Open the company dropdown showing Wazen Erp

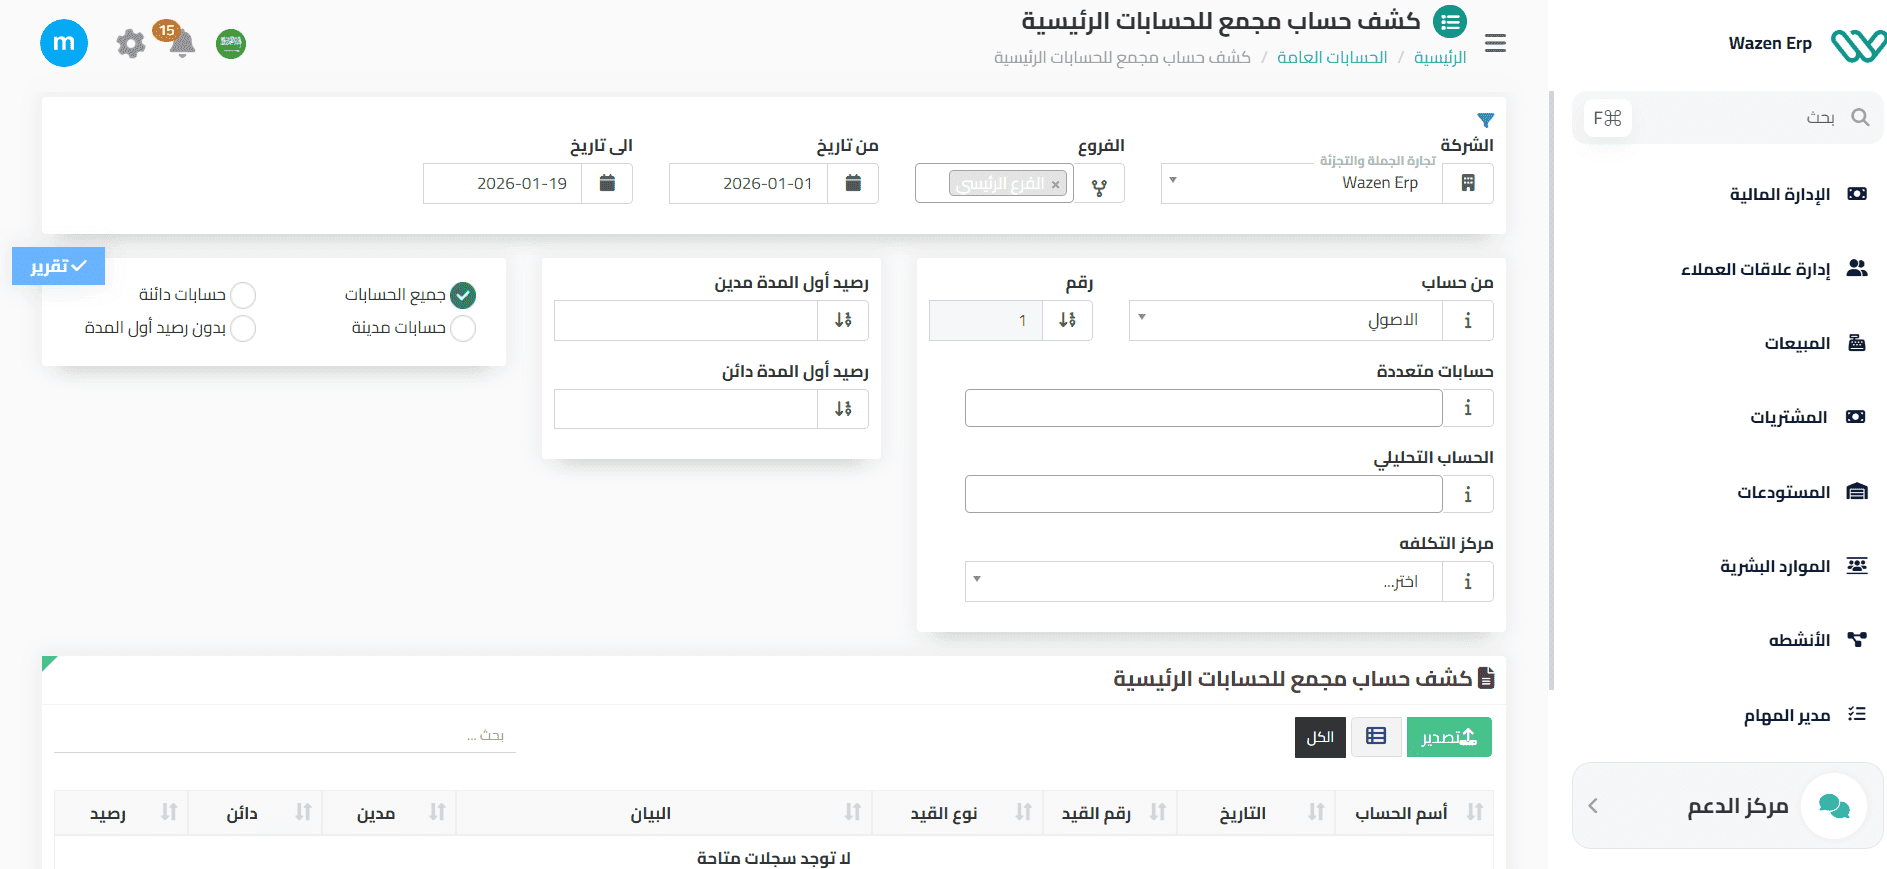(x=1300, y=183)
